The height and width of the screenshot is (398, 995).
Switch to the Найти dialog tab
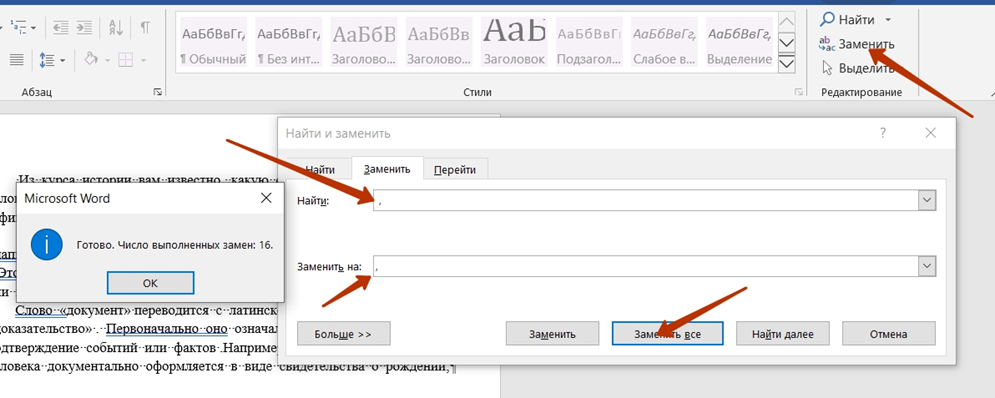point(320,169)
